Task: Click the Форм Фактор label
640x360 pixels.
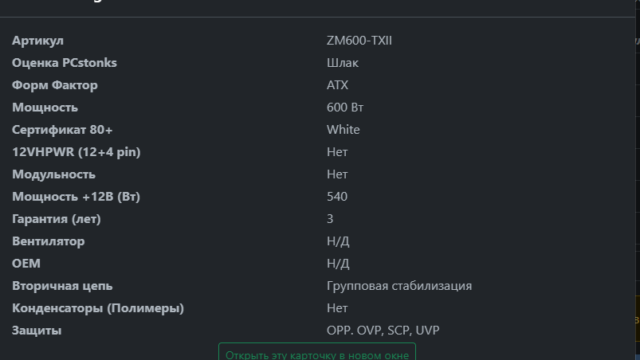Action: coord(55,85)
